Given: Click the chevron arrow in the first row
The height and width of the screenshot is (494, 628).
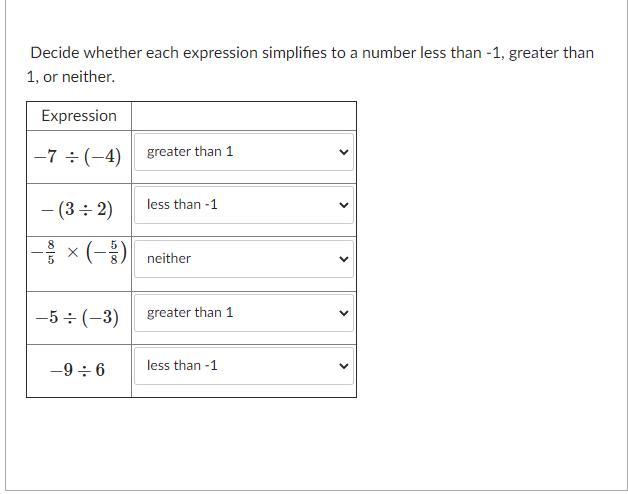Looking at the screenshot, I should click(343, 153).
